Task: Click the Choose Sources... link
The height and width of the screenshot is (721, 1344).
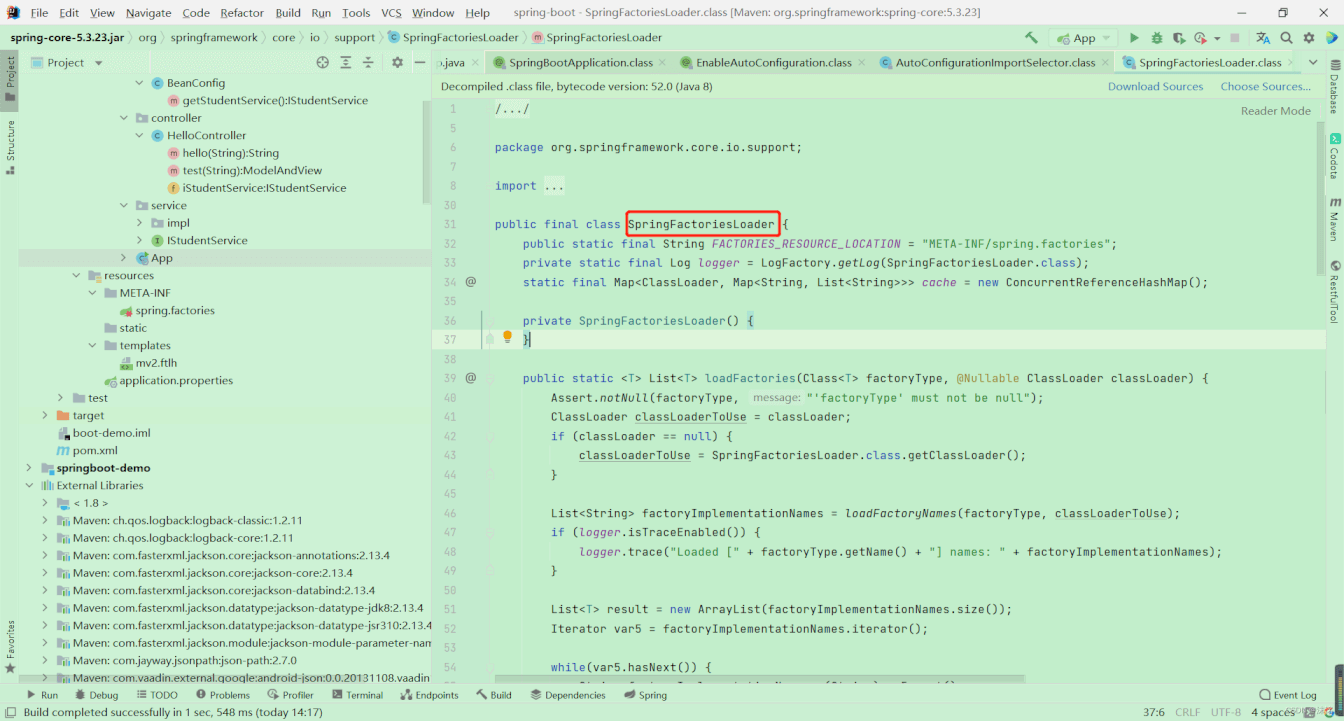Action: pos(1265,87)
